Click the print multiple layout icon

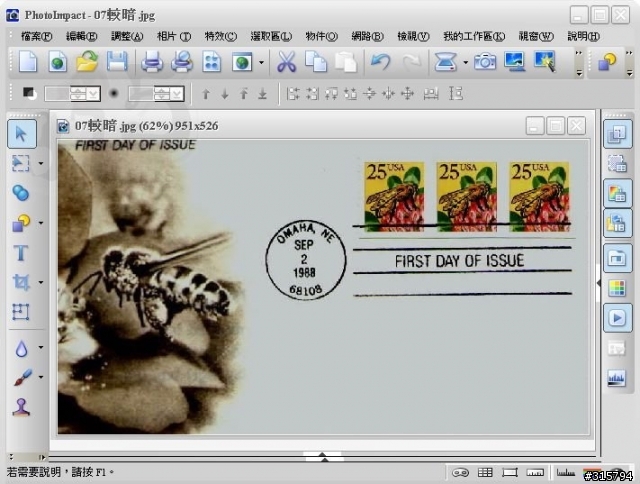pyautogui.click(x=211, y=62)
